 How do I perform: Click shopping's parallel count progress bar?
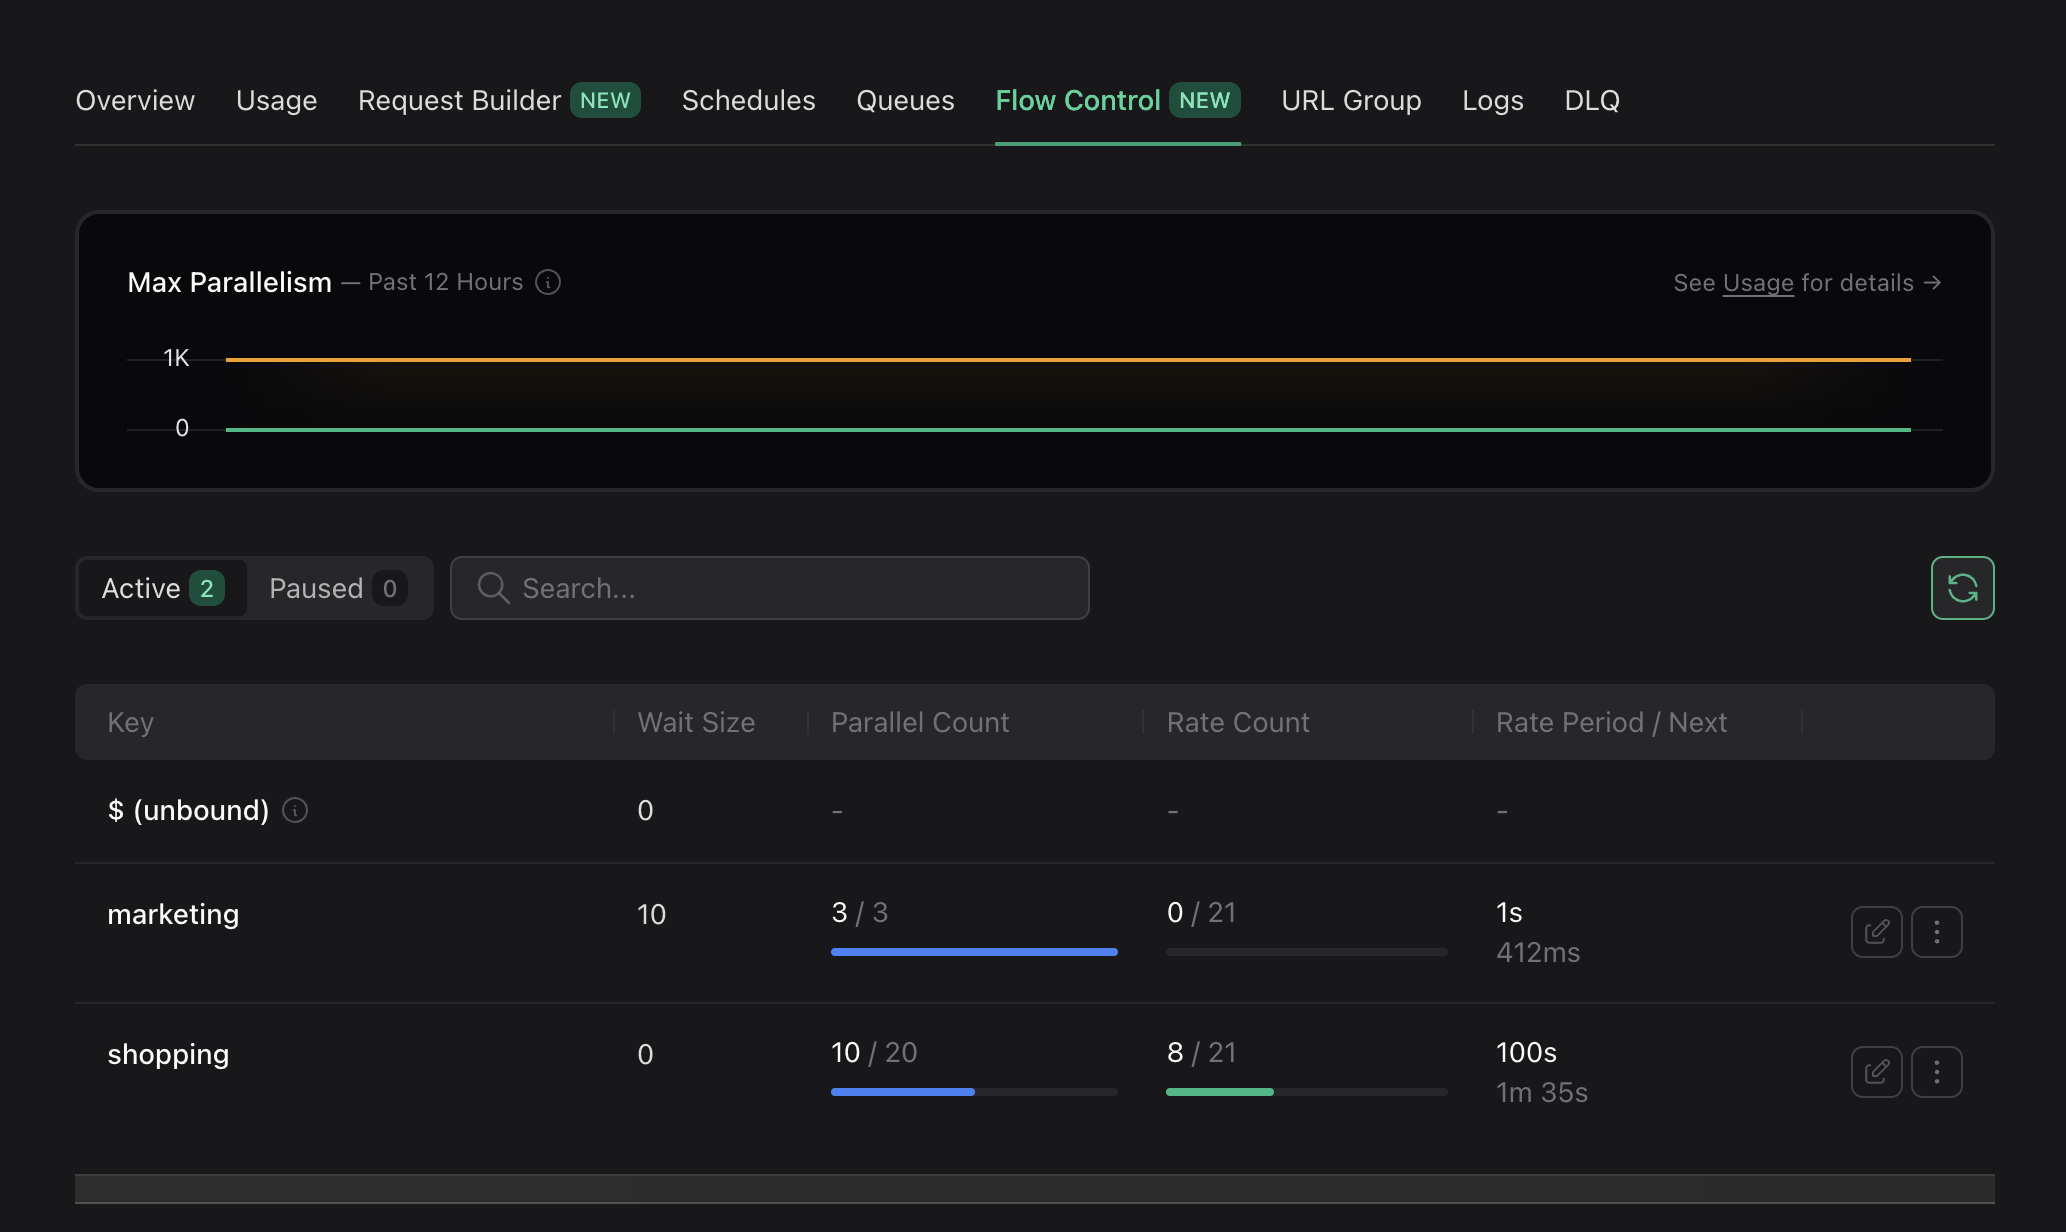(x=973, y=1092)
